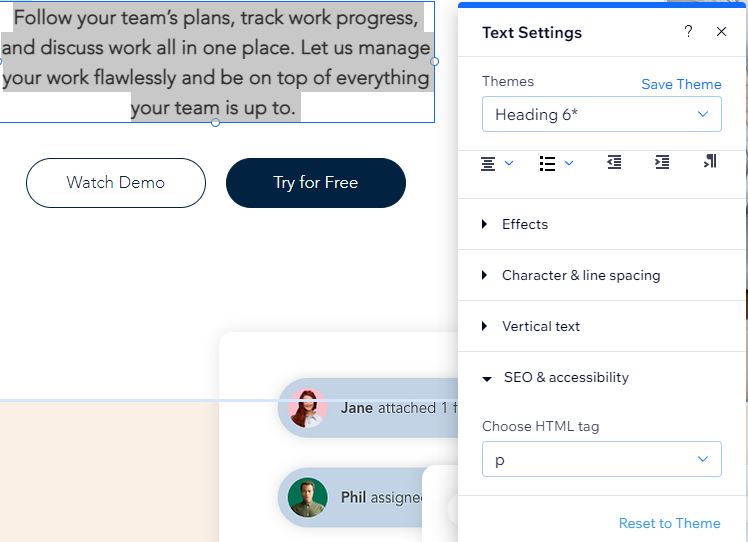Click the decrease indent icon

(614, 162)
